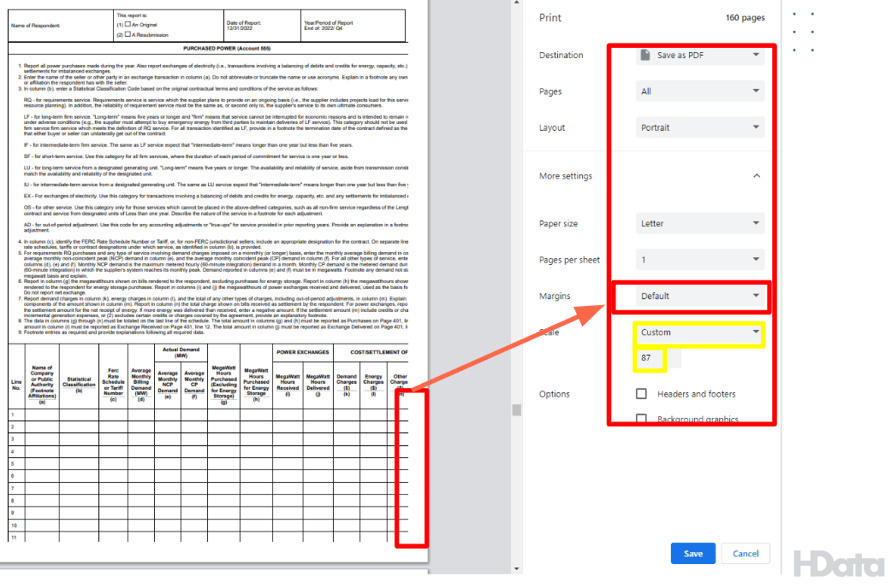Click the Statistical Classification column header

point(79,385)
